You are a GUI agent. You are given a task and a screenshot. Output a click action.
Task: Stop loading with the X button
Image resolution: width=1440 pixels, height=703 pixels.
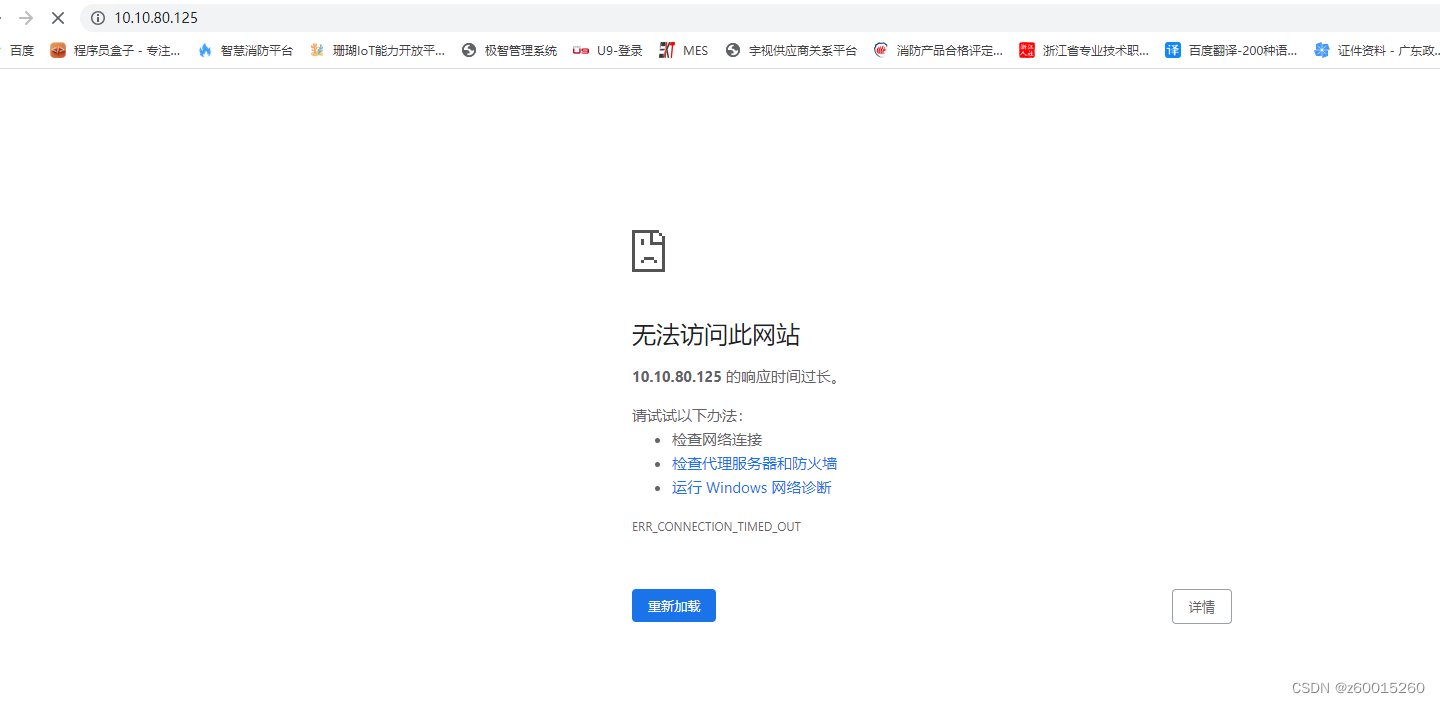58,18
